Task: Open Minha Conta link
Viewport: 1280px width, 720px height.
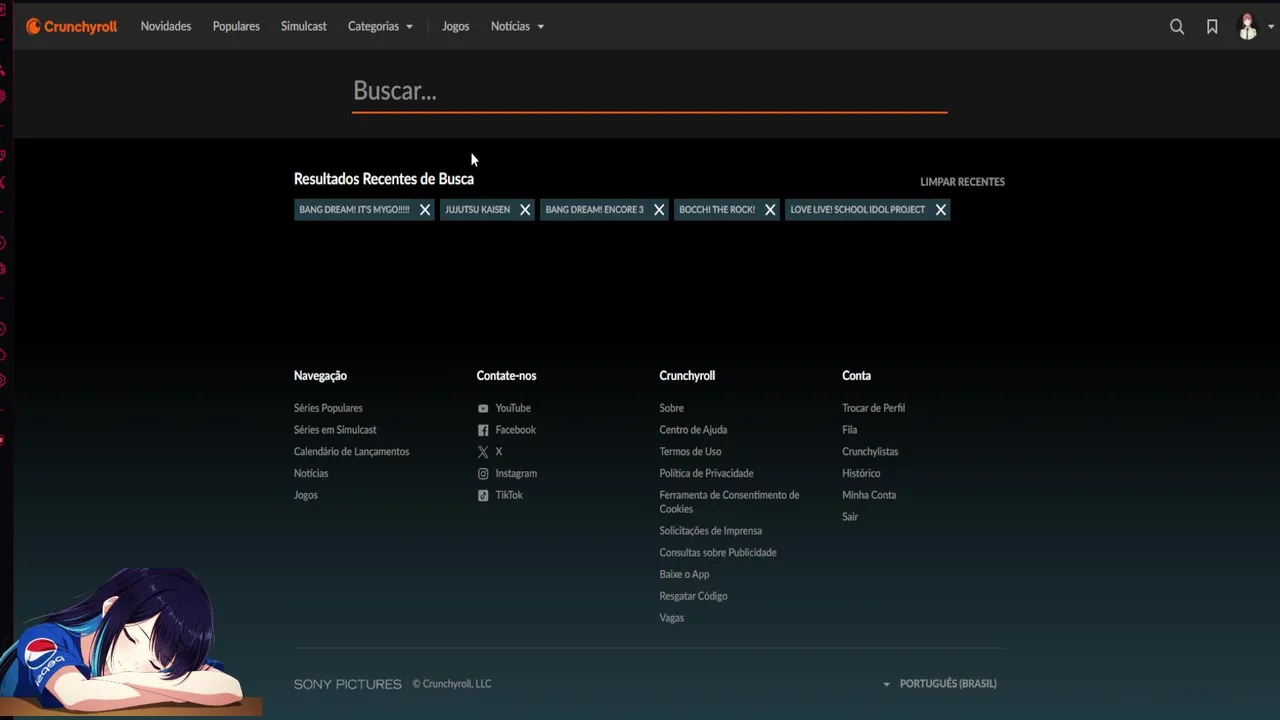Action: point(869,495)
